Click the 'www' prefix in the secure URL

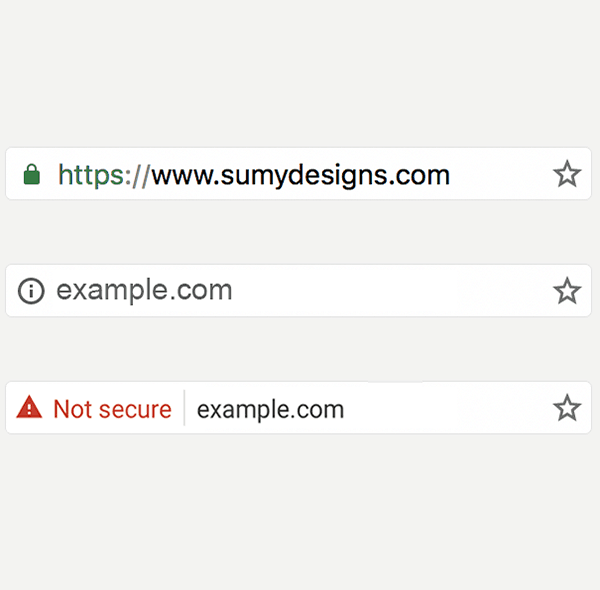(x=183, y=178)
